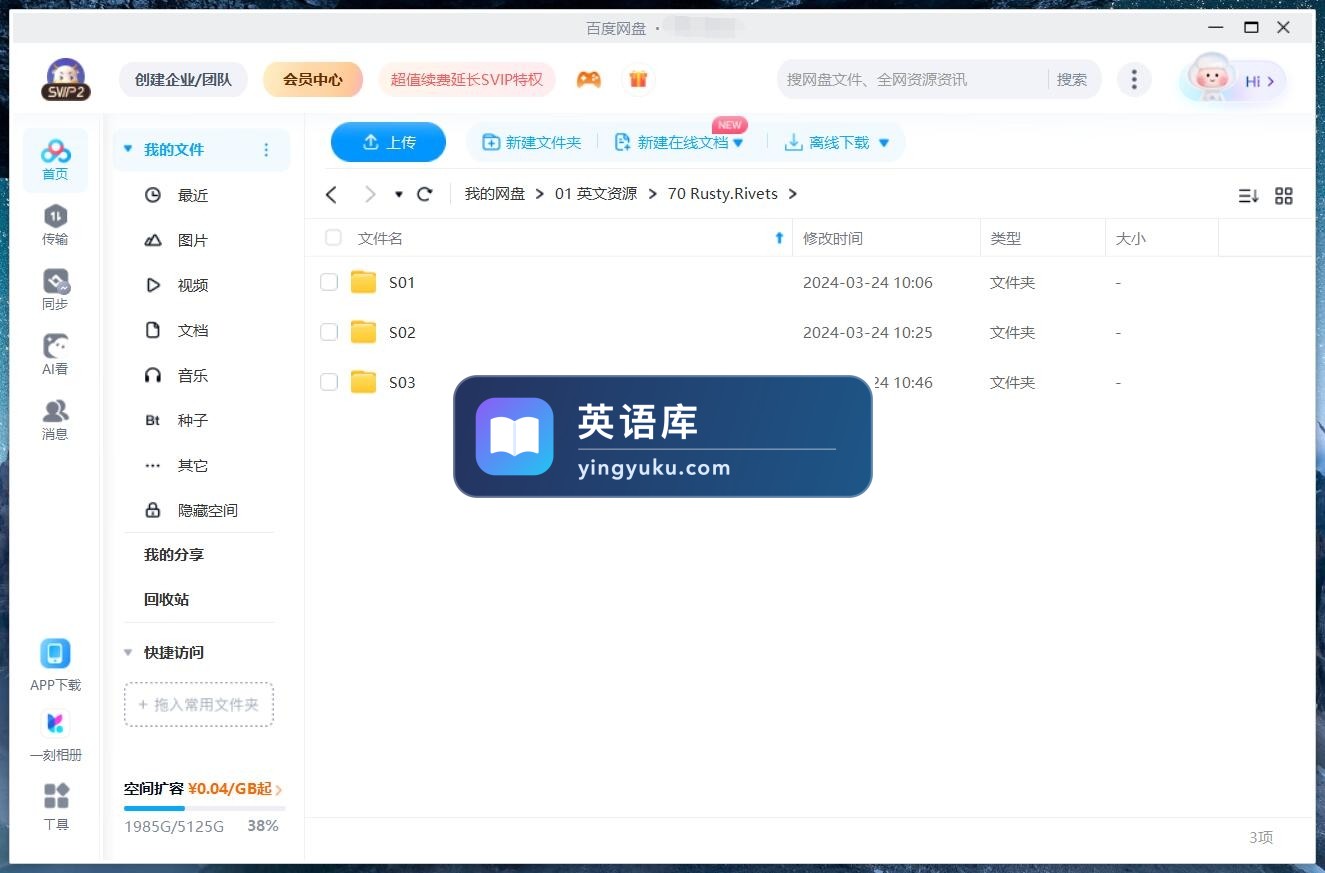Click 我的网盘 breadcrumb
The image size is (1325, 873).
[x=494, y=194]
